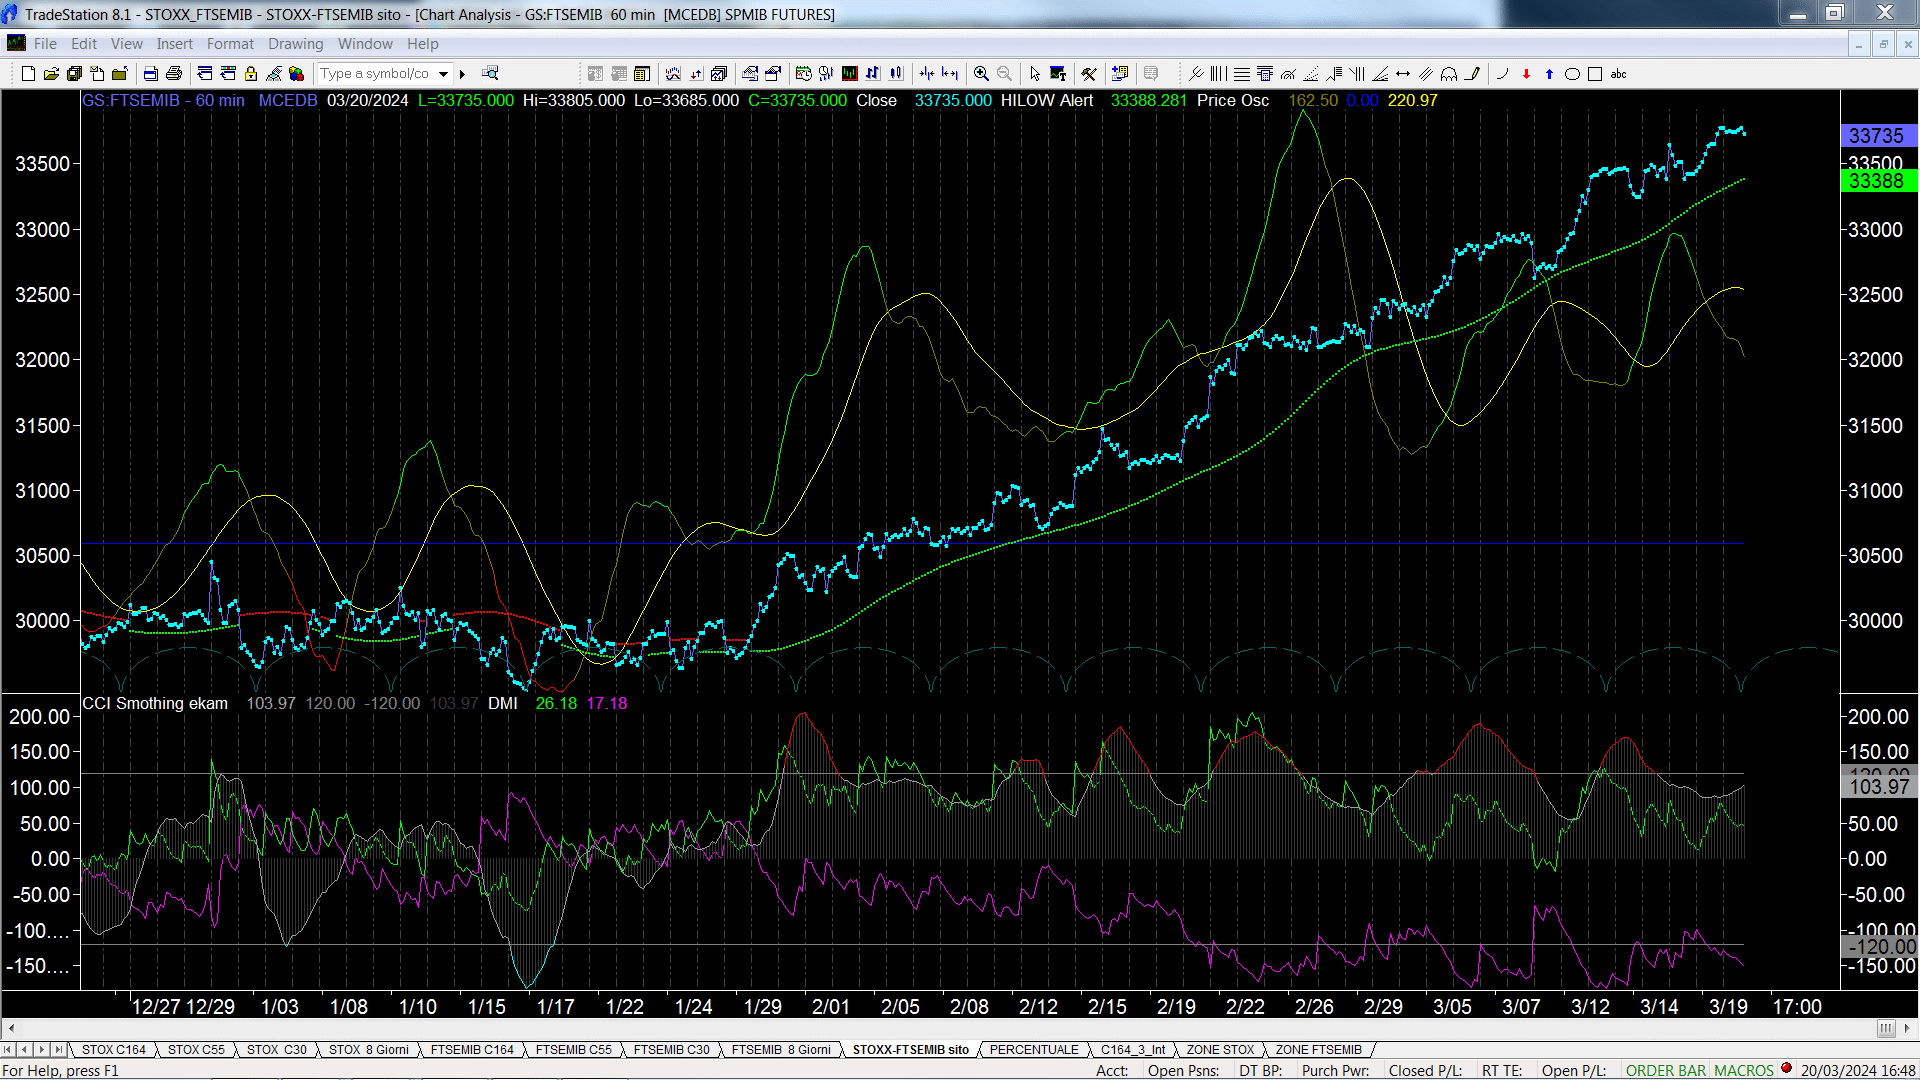Switch to the STOX C55 tab
Screen dimensions: 1920x1080
click(196, 1050)
